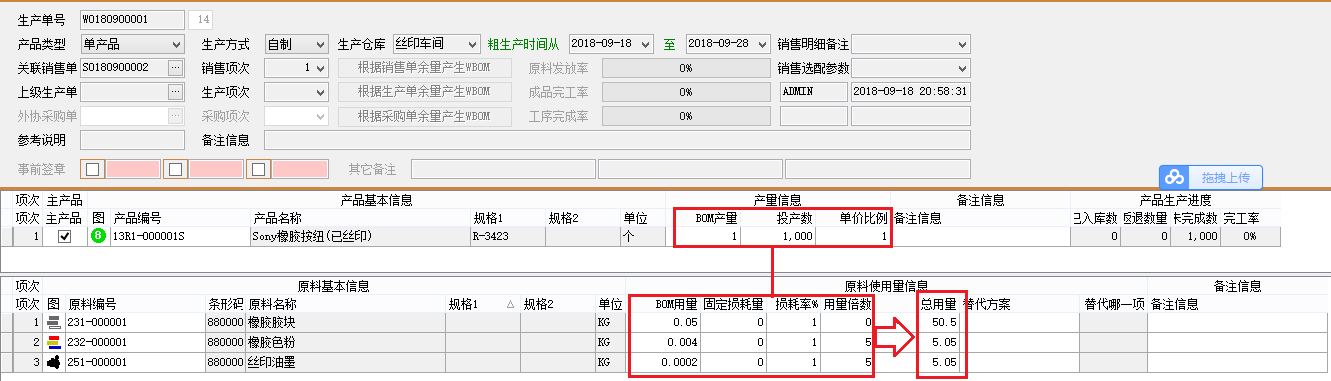Click 根据销售单余量产生WBOM button

[x=425, y=68]
